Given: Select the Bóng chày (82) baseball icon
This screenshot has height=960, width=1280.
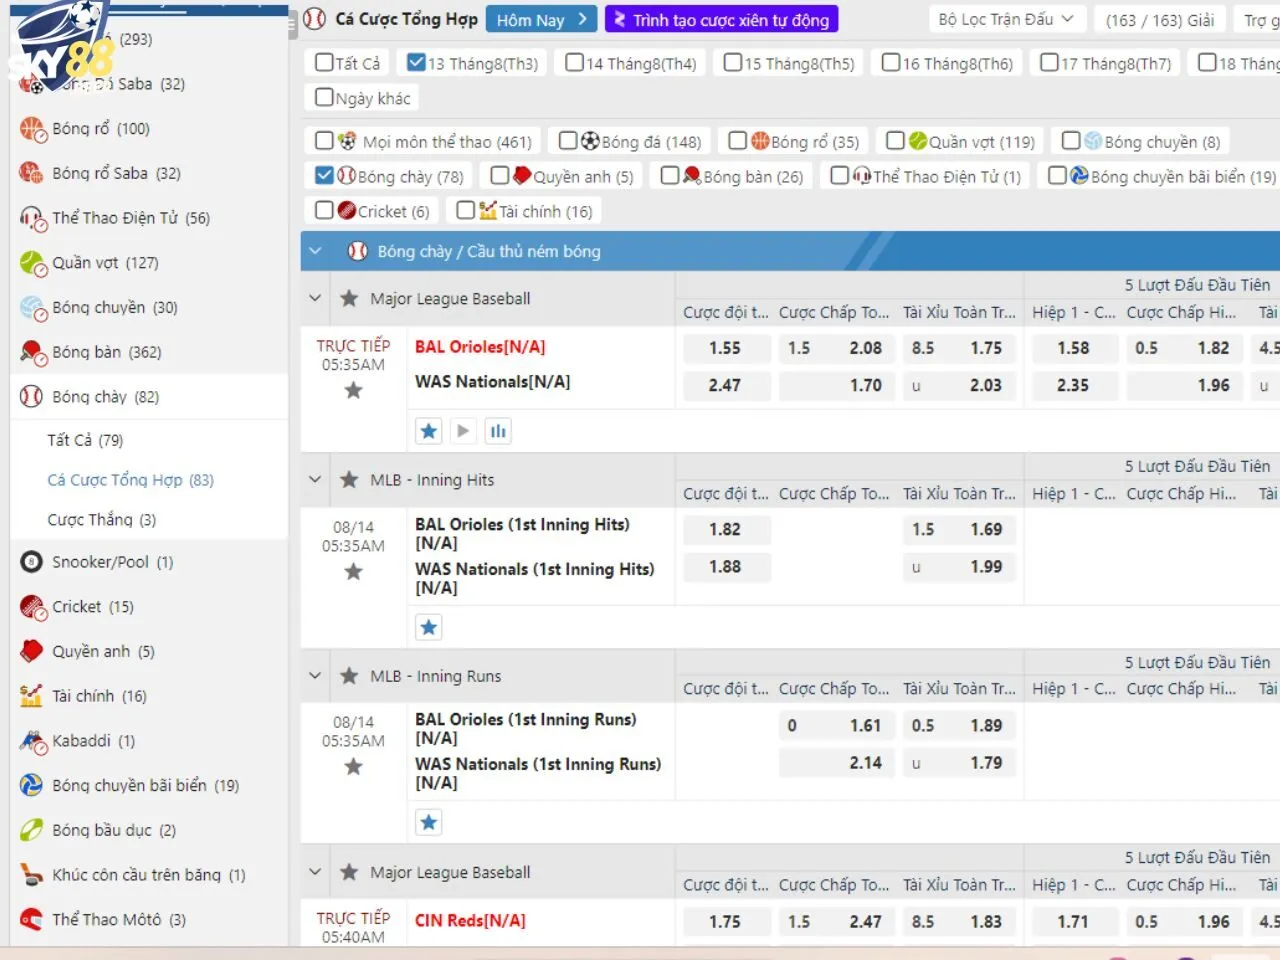Looking at the screenshot, I should [32, 397].
